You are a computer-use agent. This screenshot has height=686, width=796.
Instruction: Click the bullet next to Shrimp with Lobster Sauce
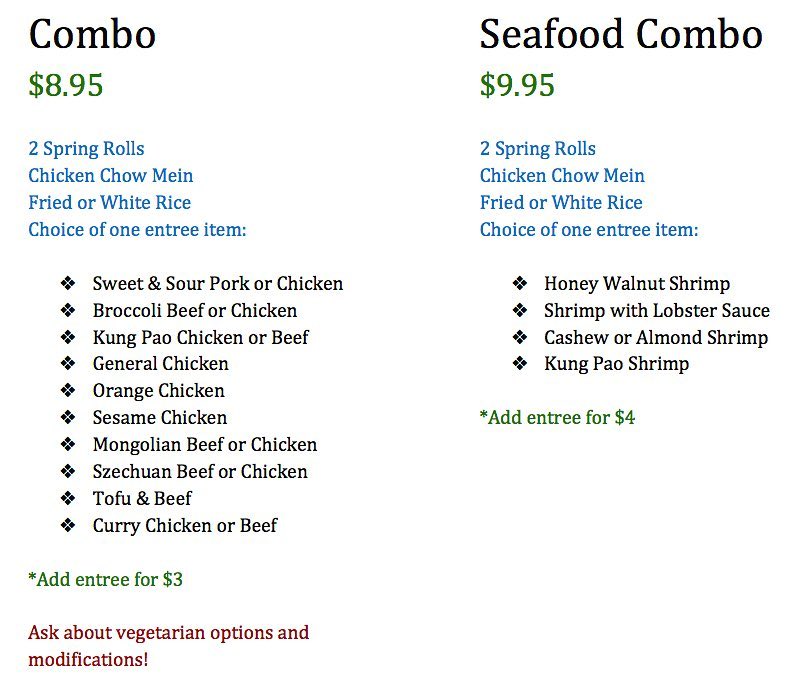point(520,311)
